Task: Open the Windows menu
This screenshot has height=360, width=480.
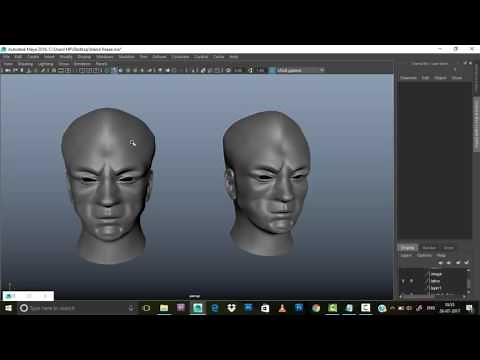Action: pos(105,57)
